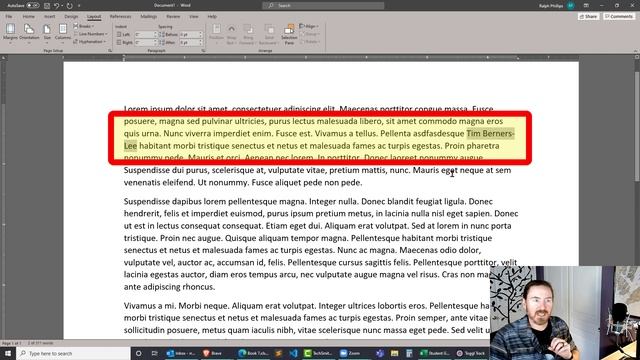Click the Comments button

coord(619,16)
